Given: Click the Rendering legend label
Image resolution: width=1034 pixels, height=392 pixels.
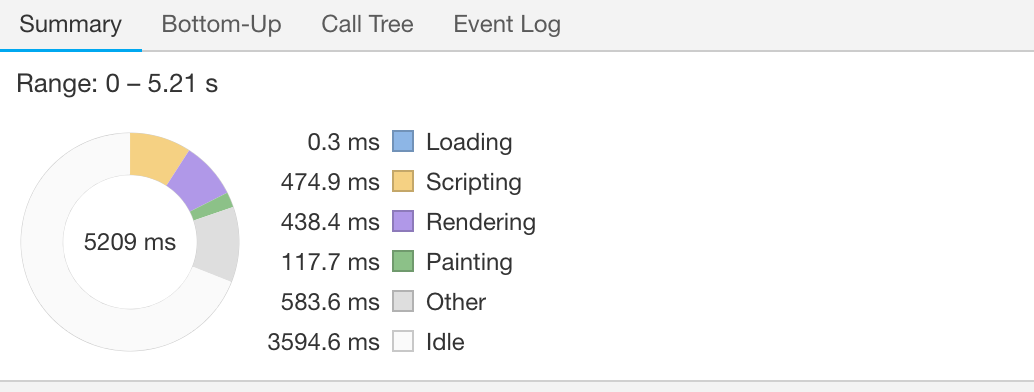Looking at the screenshot, I should click(x=481, y=222).
